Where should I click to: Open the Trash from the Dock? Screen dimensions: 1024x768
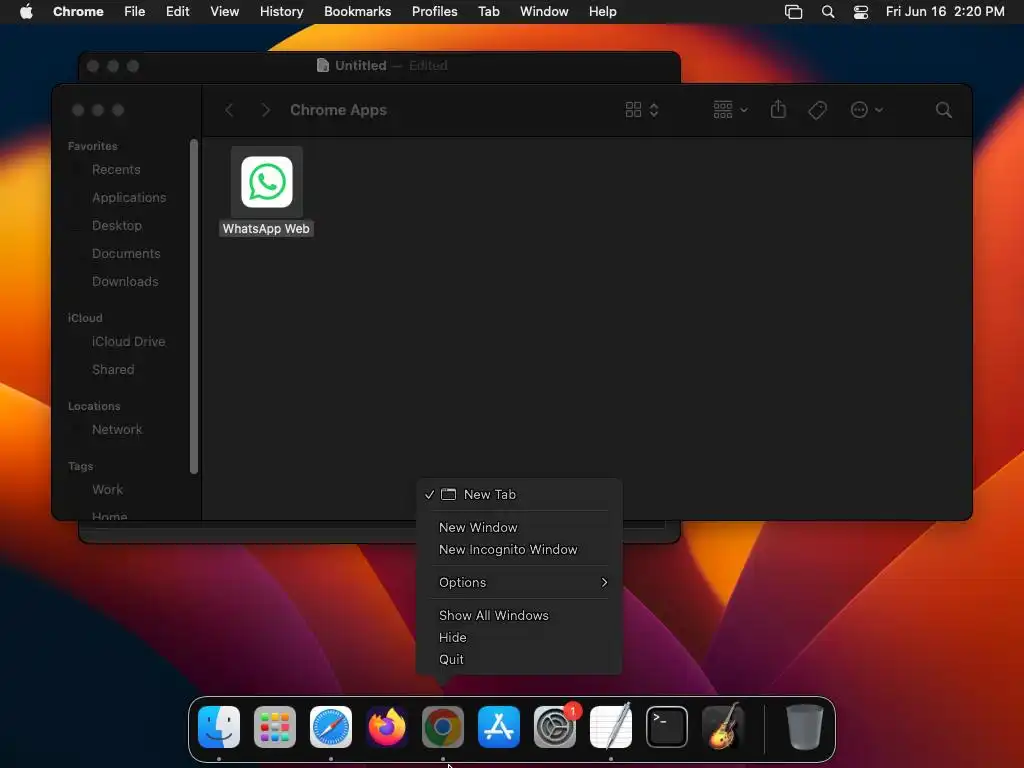click(x=804, y=727)
